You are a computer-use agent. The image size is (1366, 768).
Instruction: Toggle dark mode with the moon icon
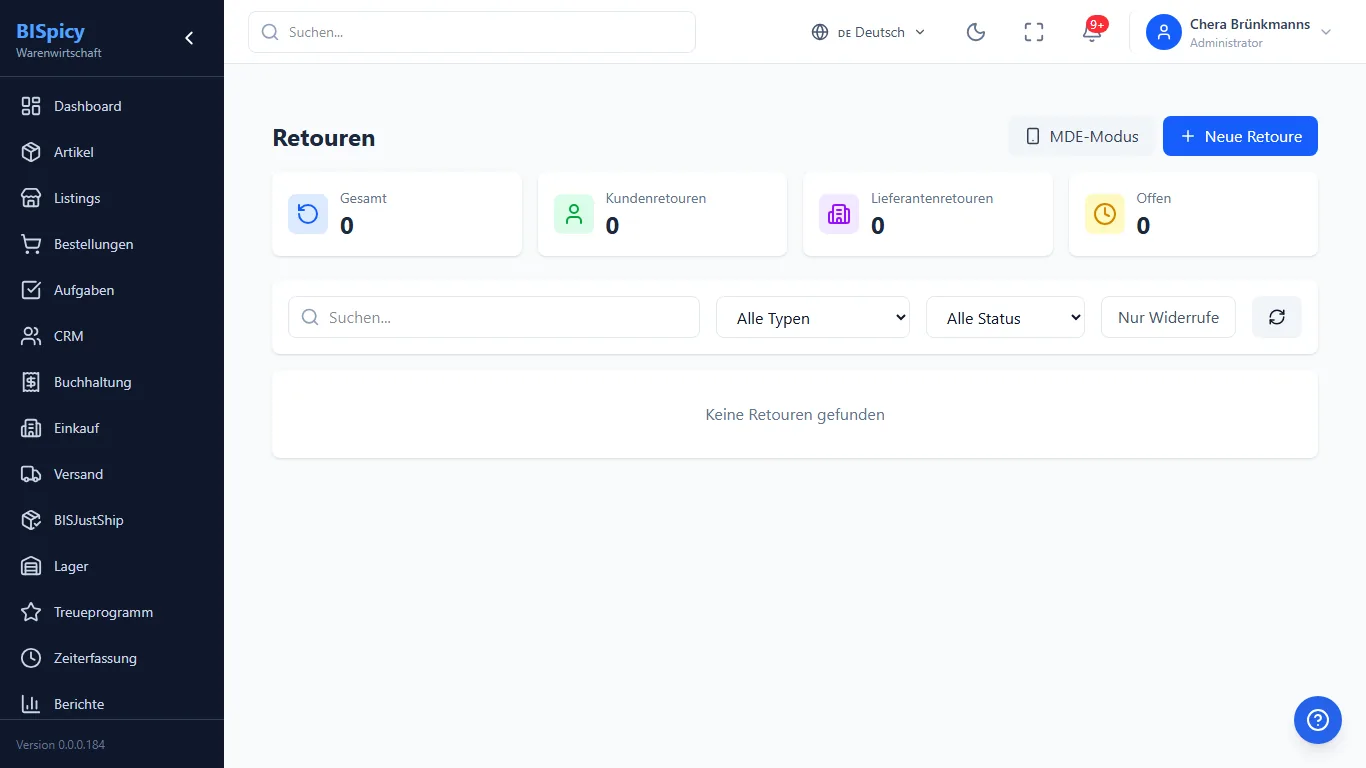tap(976, 32)
